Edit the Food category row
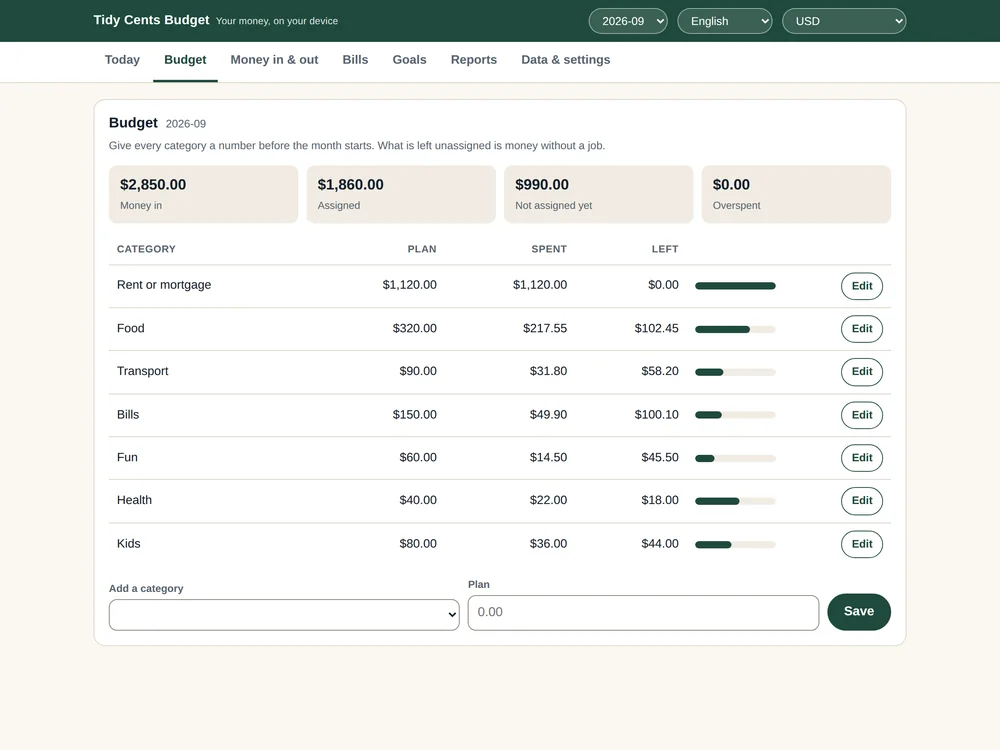Image resolution: width=1000 pixels, height=750 pixels. coord(862,328)
